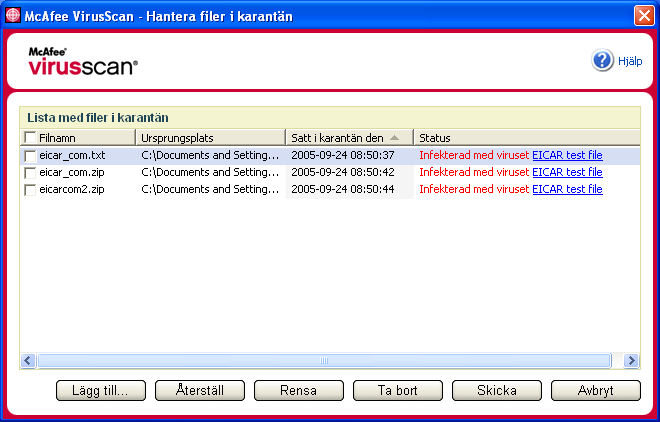Click Infekterad med viruset text for eicarcom2.zip
Viewport: 660px width, 422px height.
coord(474,189)
